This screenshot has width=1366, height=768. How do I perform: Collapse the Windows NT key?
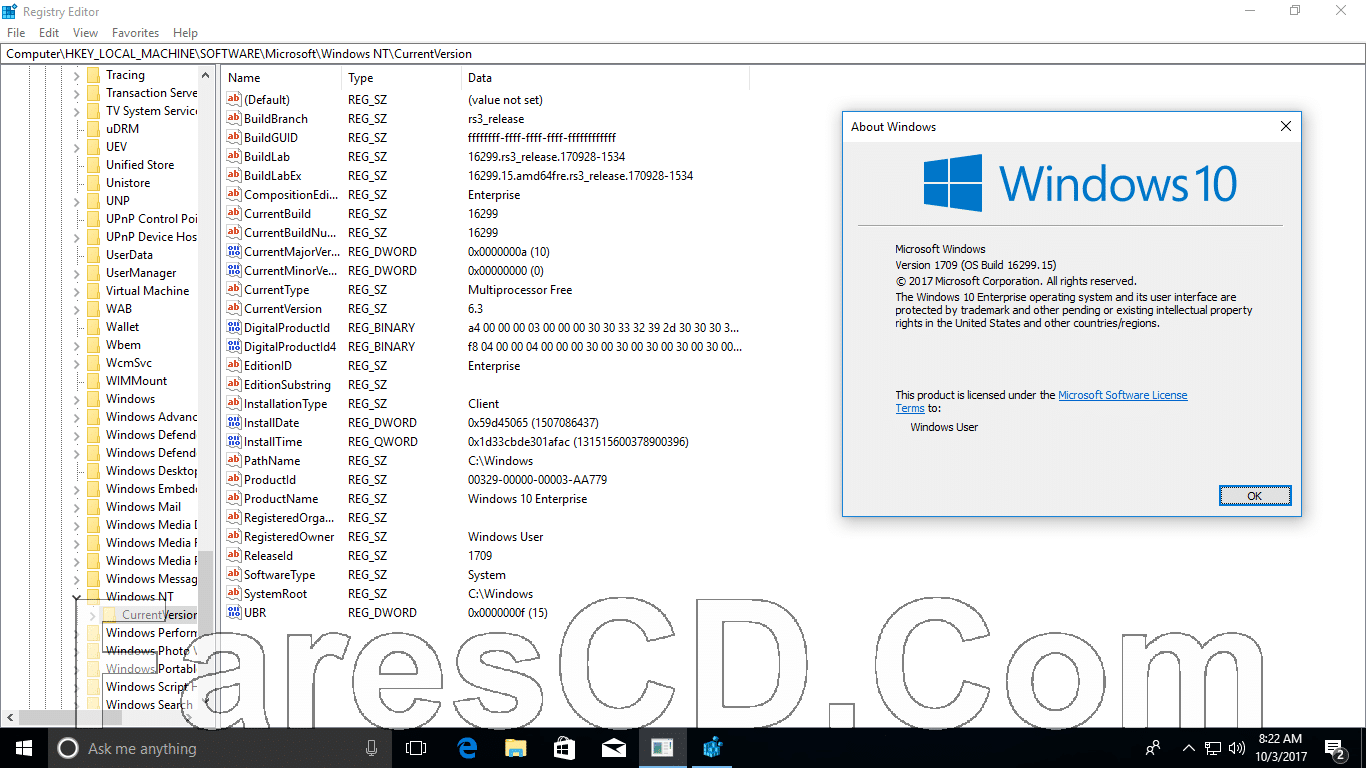pyautogui.click(x=77, y=597)
